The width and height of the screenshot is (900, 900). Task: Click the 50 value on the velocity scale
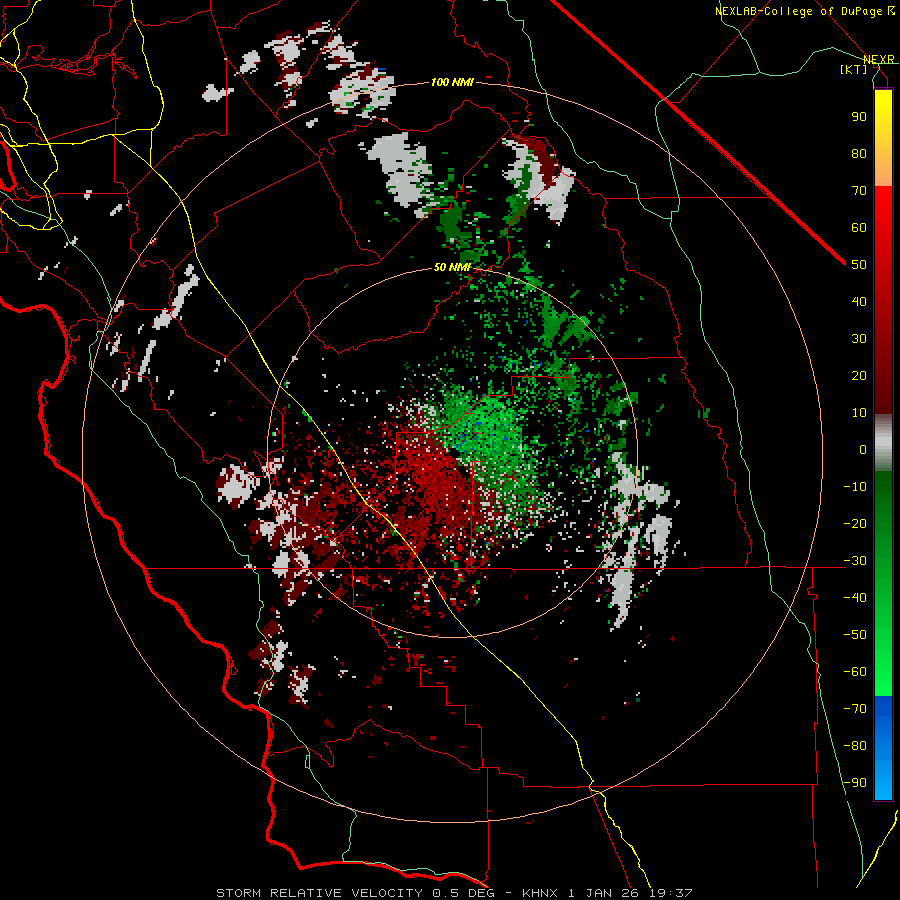point(859,265)
